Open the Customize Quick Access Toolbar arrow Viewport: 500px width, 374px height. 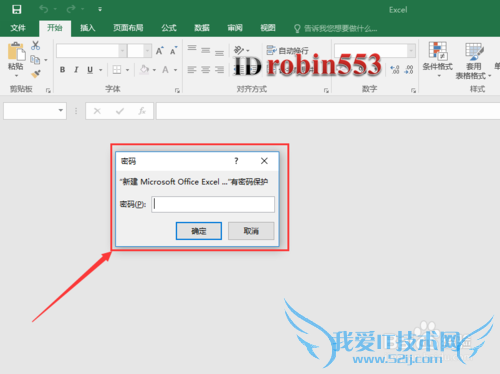click(100, 9)
